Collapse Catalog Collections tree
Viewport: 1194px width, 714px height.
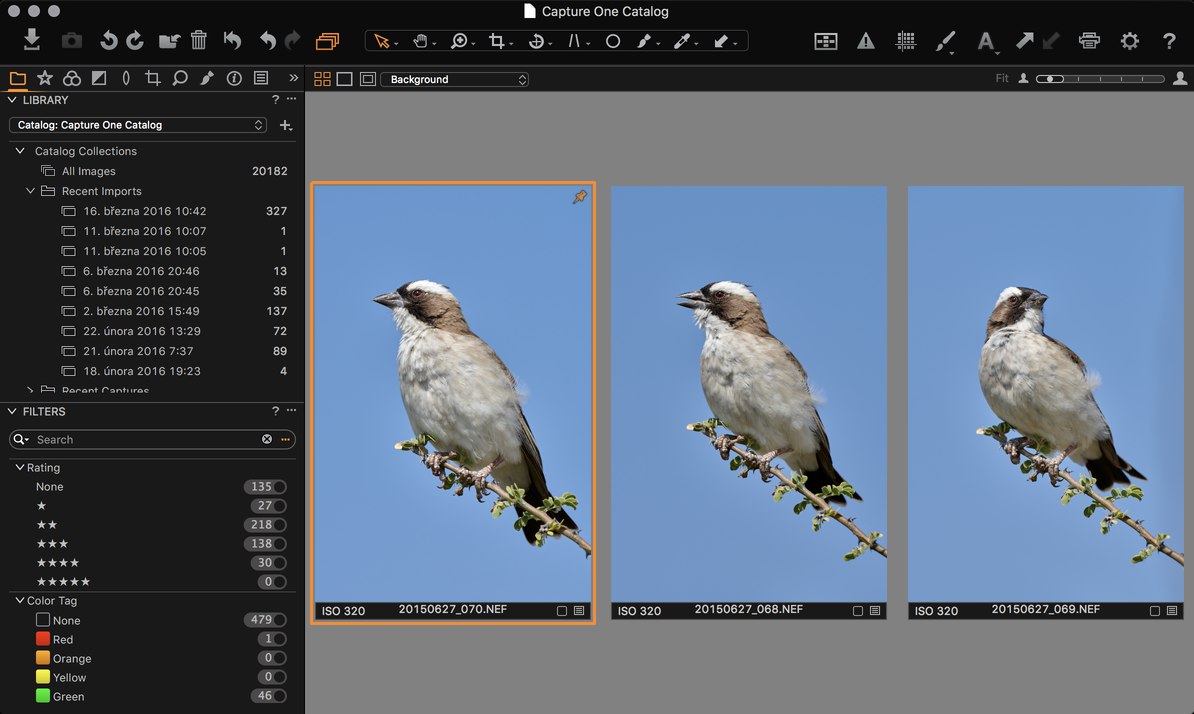[x=21, y=151]
